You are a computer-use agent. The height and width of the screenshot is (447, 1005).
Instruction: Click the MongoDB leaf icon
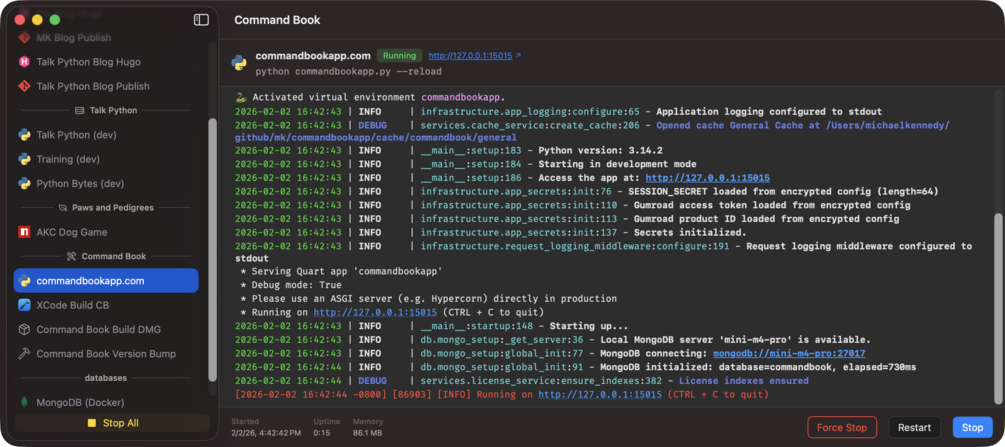[x=24, y=402]
